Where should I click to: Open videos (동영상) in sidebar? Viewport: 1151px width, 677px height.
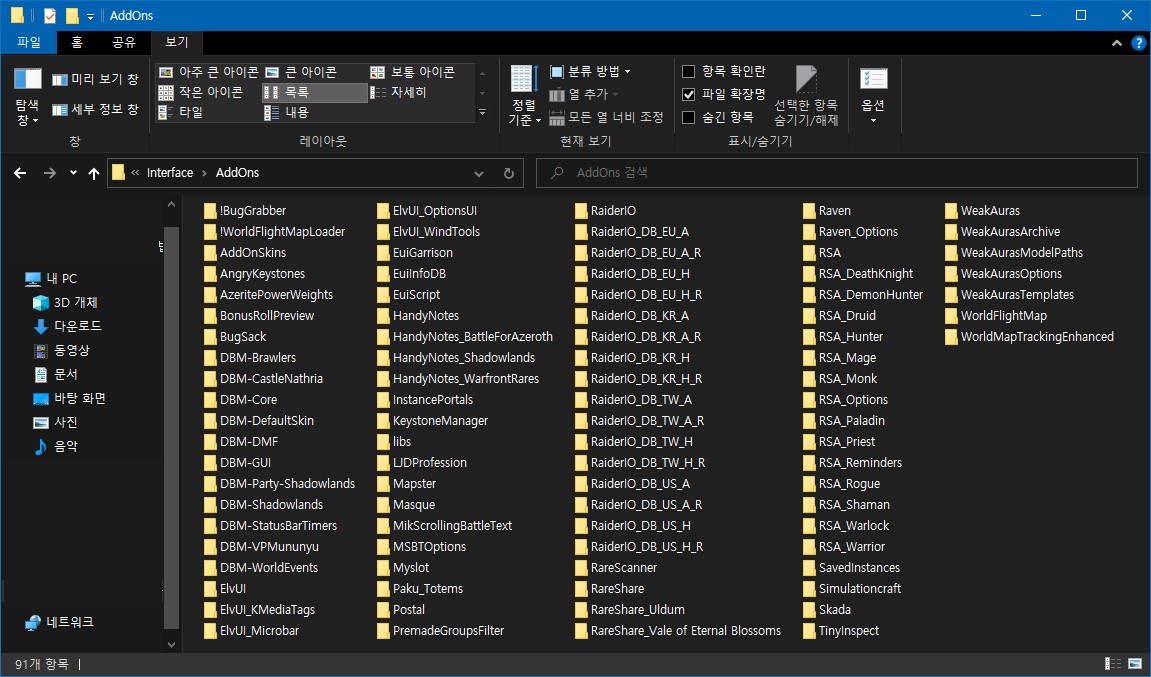[x=62, y=350]
